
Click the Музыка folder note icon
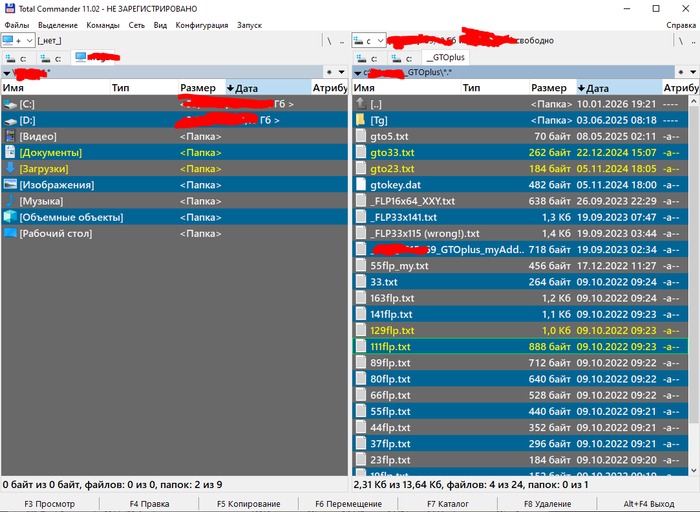(10, 201)
